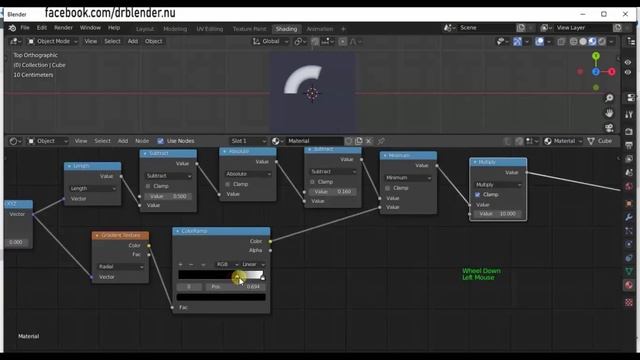The image size is (640, 360).
Task: Open the Window menu
Action: click(x=90, y=28)
